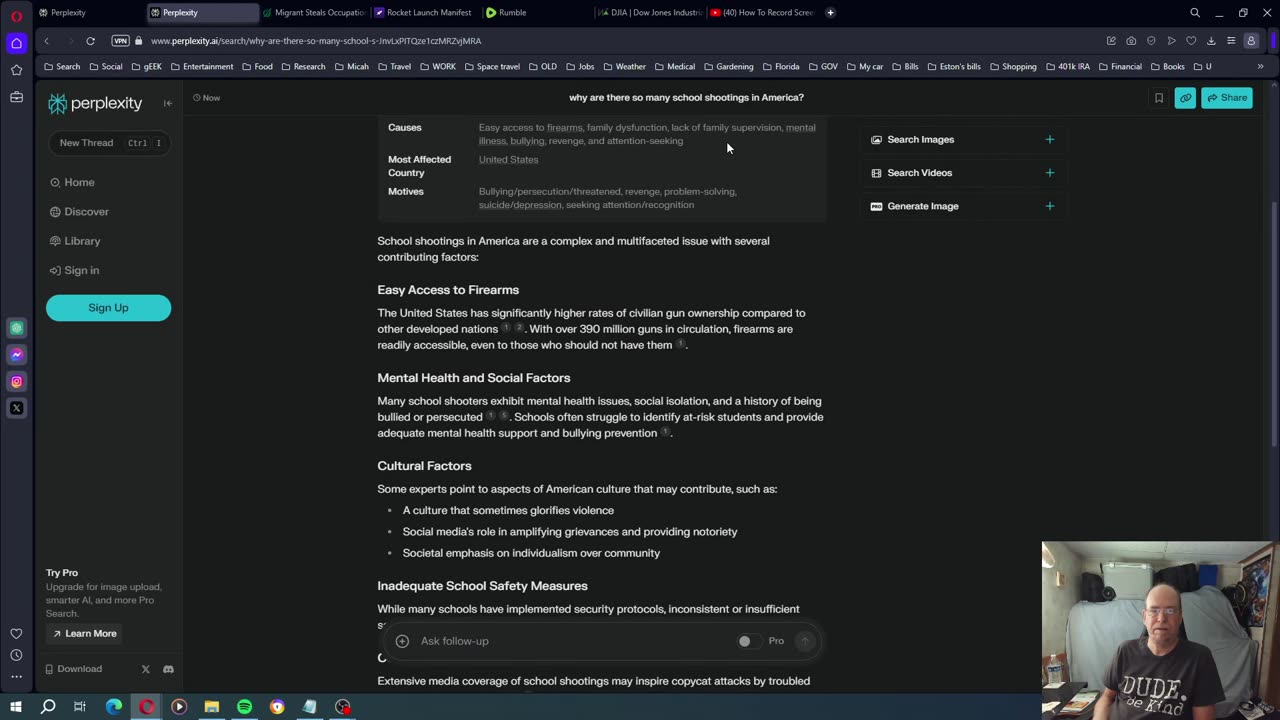Open Instagram in the Opera sidebar
This screenshot has width=1280, height=720.
[16, 381]
